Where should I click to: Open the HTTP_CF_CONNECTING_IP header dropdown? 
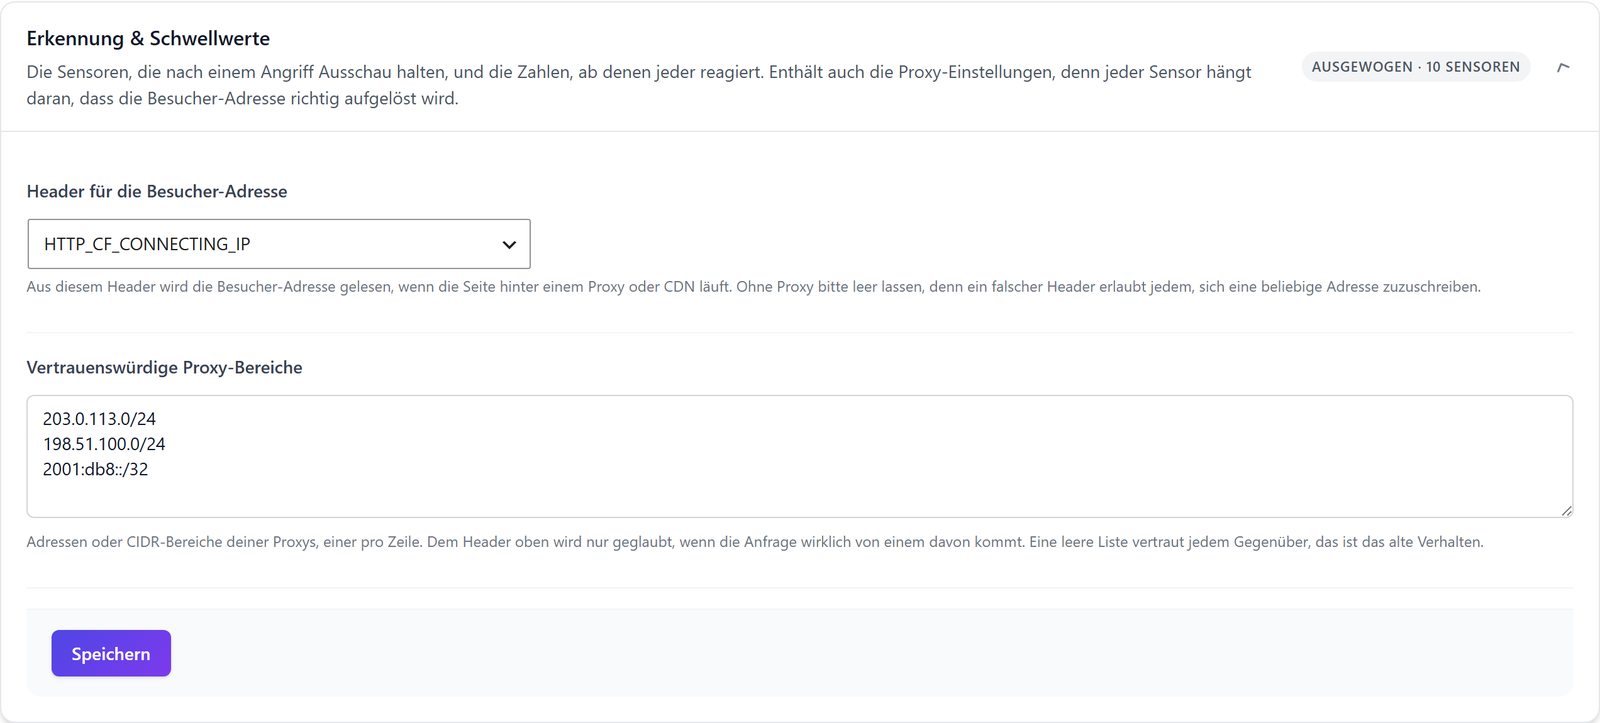(x=279, y=244)
